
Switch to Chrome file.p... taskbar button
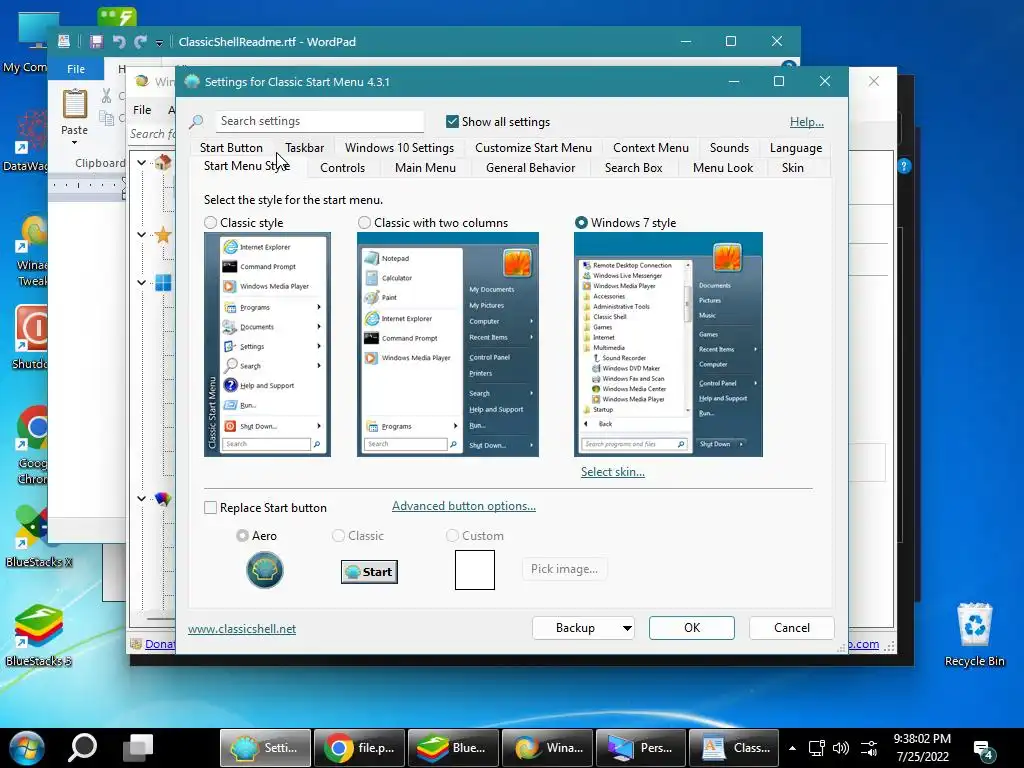coord(359,748)
